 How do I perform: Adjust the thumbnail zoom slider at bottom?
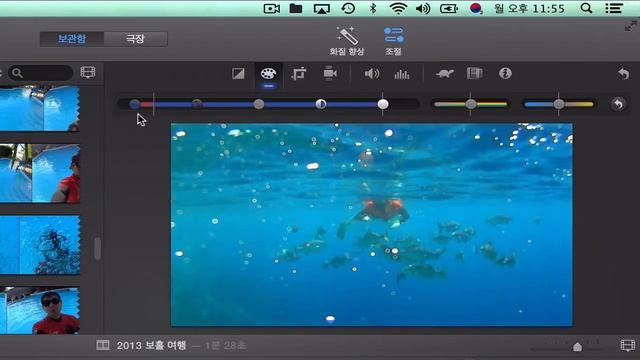[x=577, y=347]
